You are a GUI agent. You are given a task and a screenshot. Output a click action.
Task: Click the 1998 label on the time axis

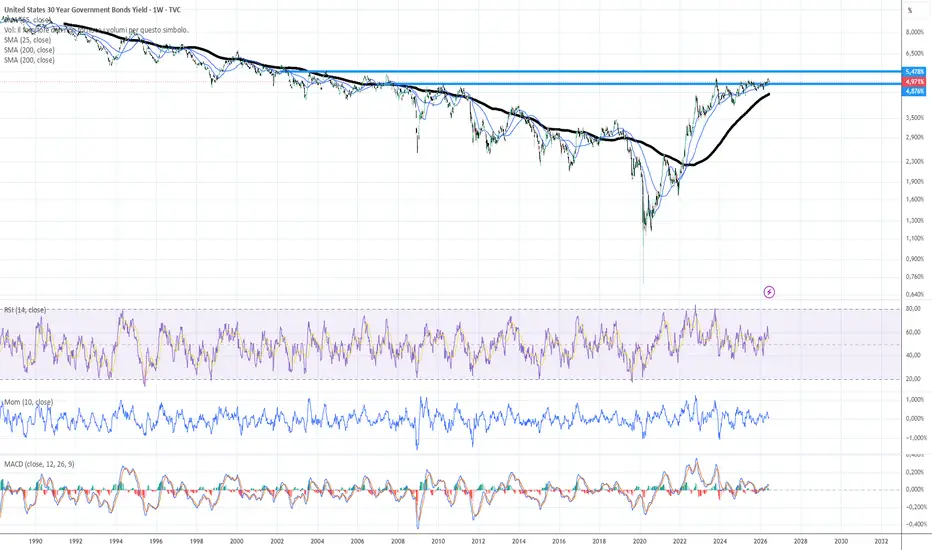pos(197,542)
